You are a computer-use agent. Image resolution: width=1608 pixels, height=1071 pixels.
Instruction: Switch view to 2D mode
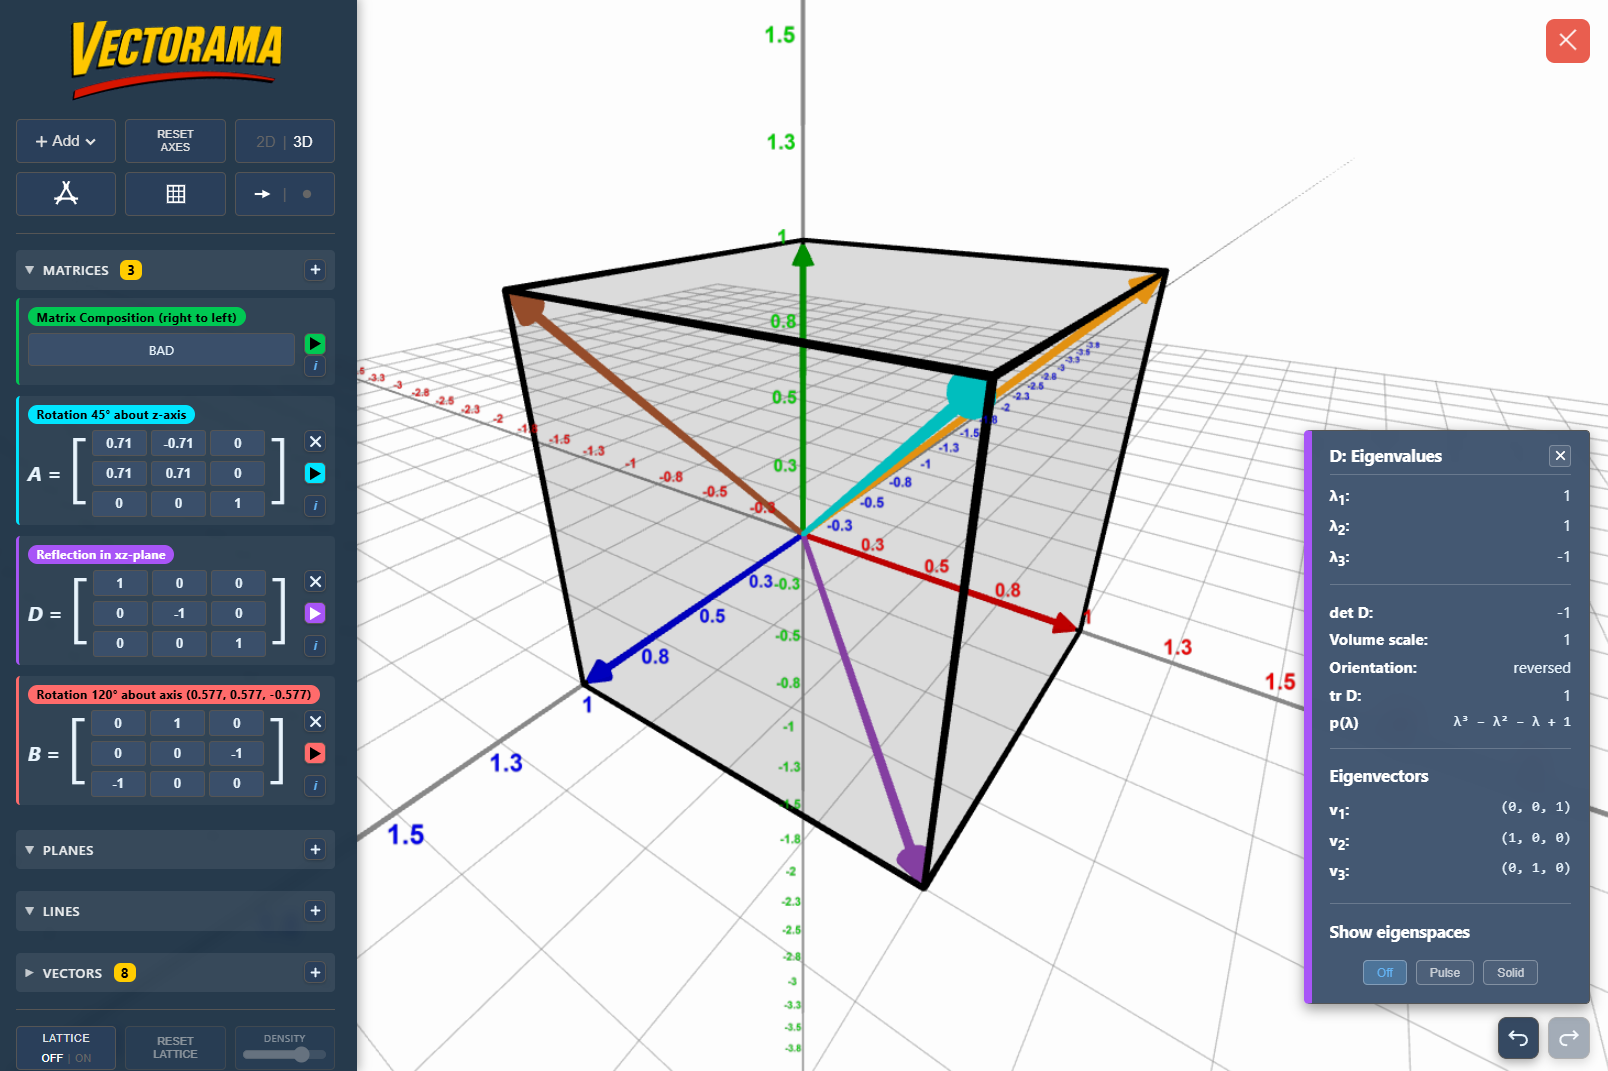pyautogui.click(x=265, y=141)
